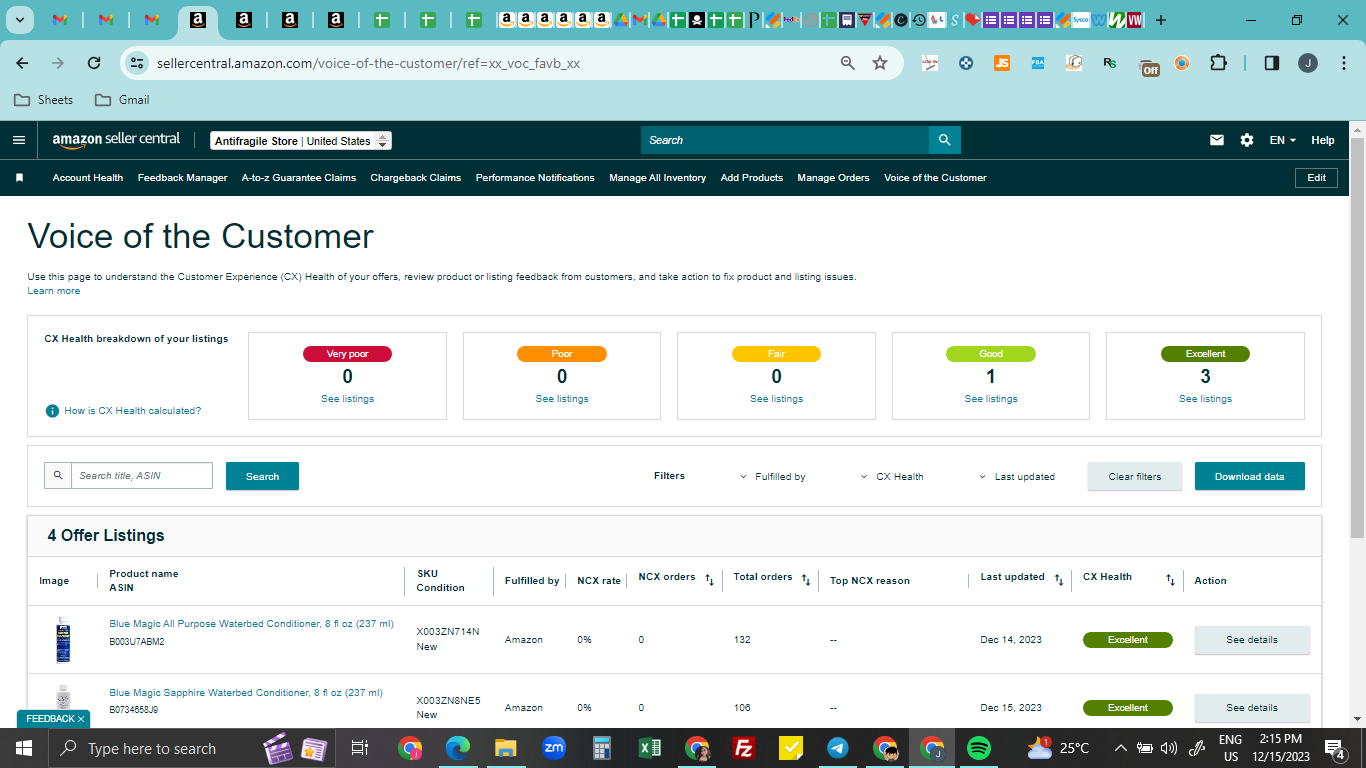Click the JS extension icon
The height and width of the screenshot is (768, 1366).
pos(1002,63)
